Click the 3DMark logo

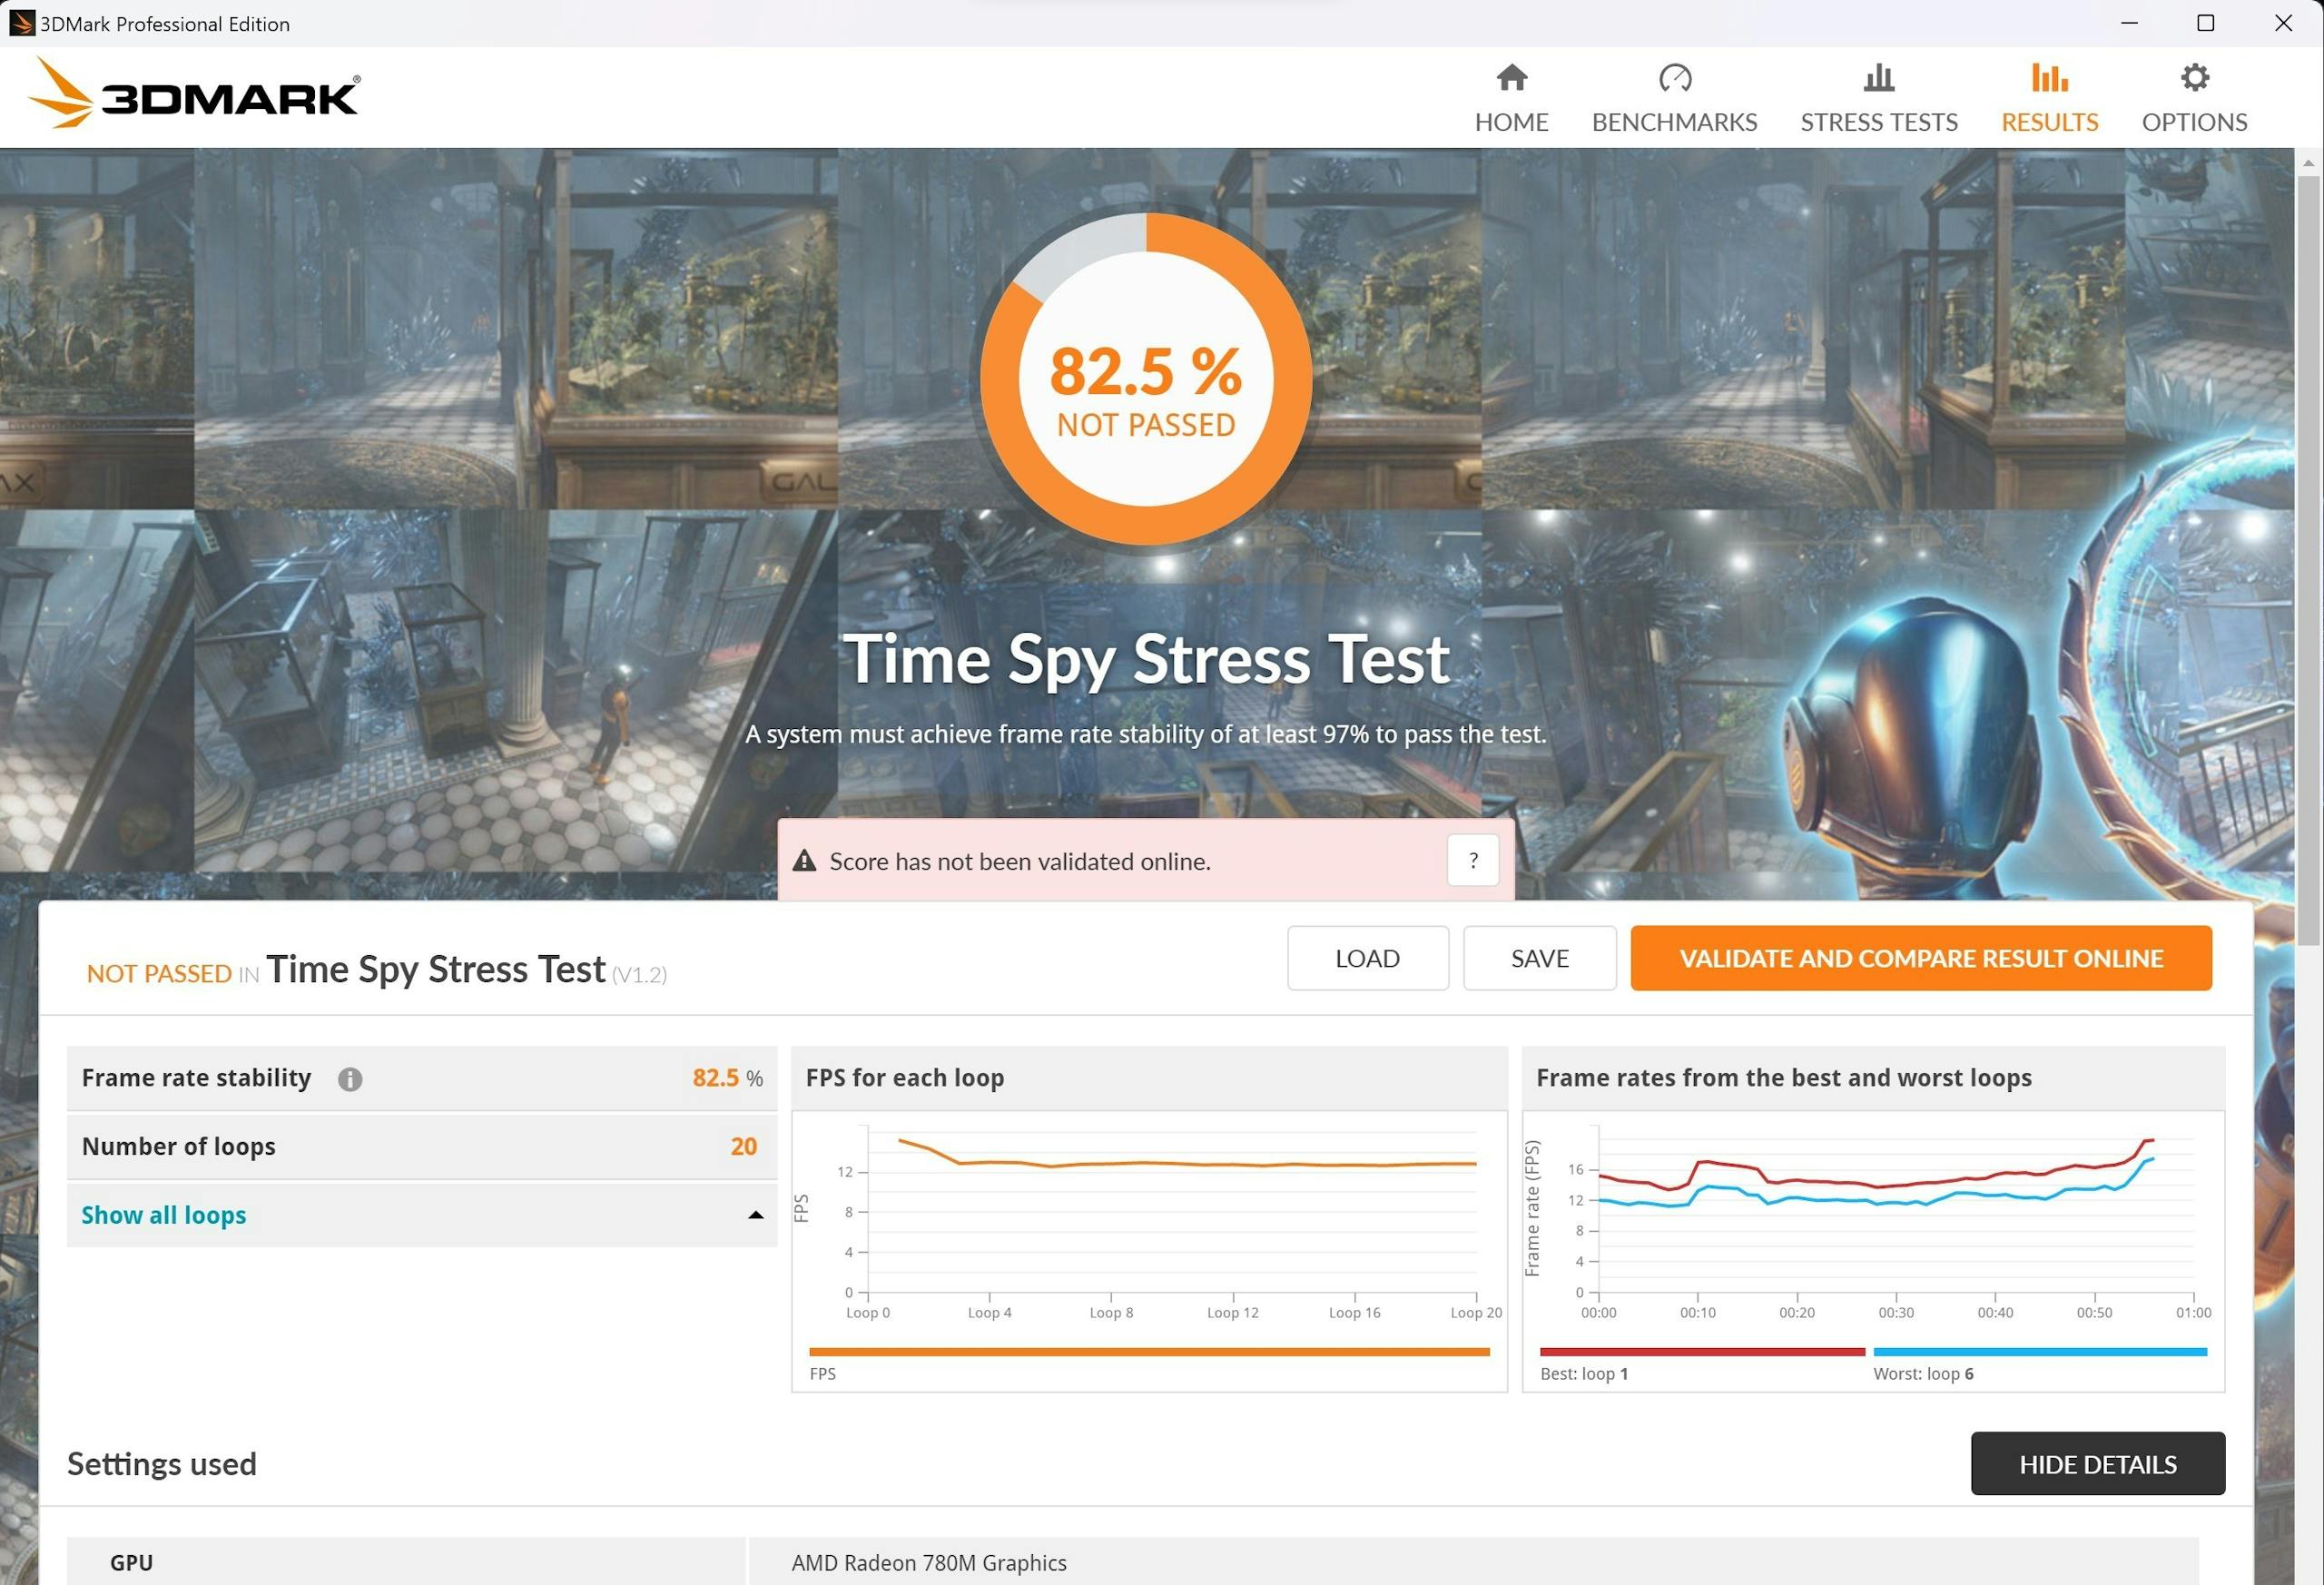(195, 95)
